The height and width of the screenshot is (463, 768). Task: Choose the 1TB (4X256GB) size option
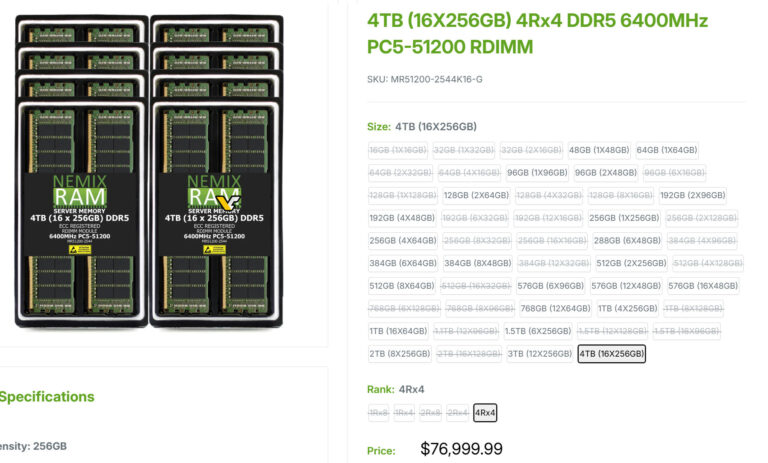(628, 308)
